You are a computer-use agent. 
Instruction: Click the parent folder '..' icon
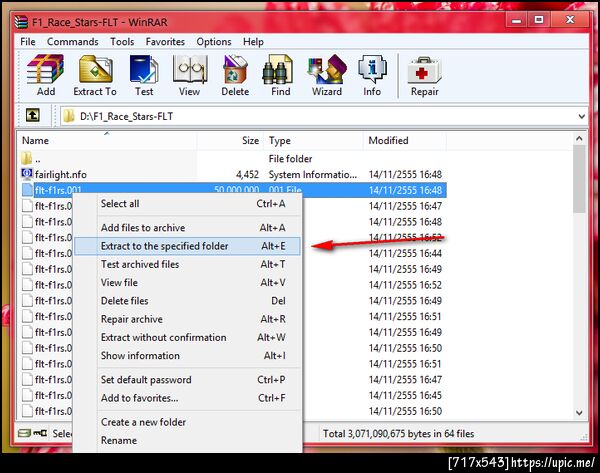pos(26,158)
